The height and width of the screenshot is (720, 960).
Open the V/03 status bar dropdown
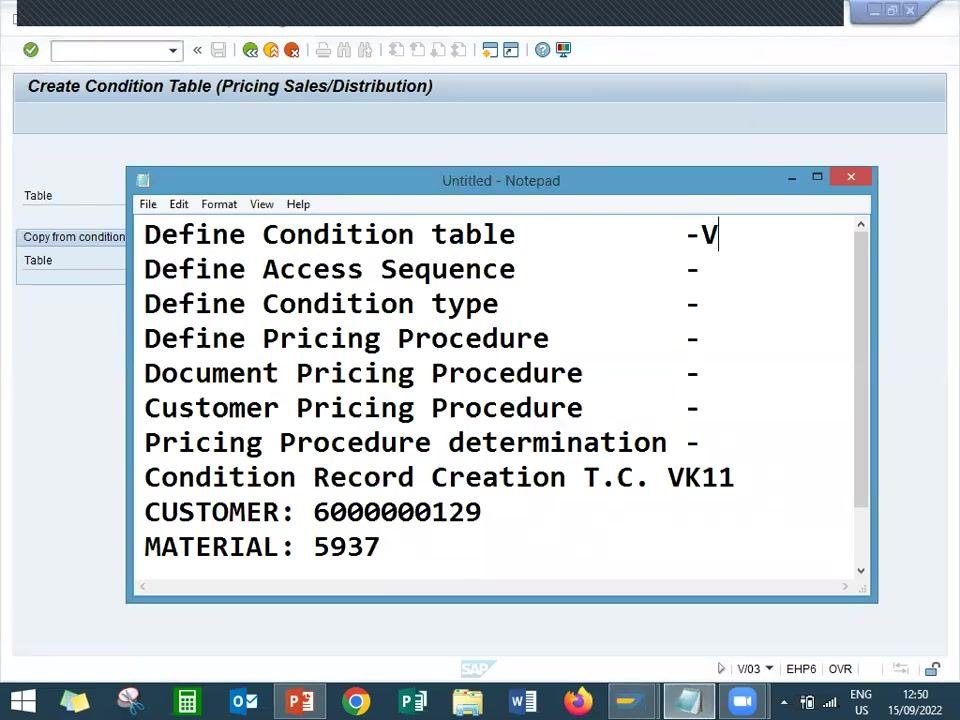[x=770, y=669]
